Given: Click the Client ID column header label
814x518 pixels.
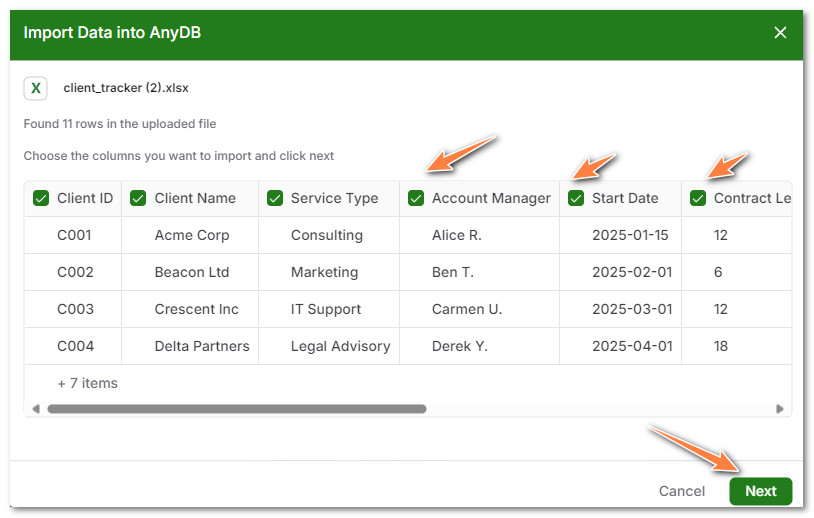Looking at the screenshot, I should point(85,198).
